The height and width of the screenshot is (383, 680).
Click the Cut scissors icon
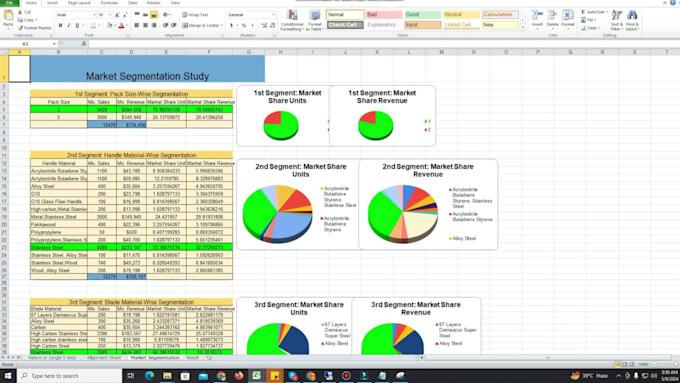(x=20, y=12)
